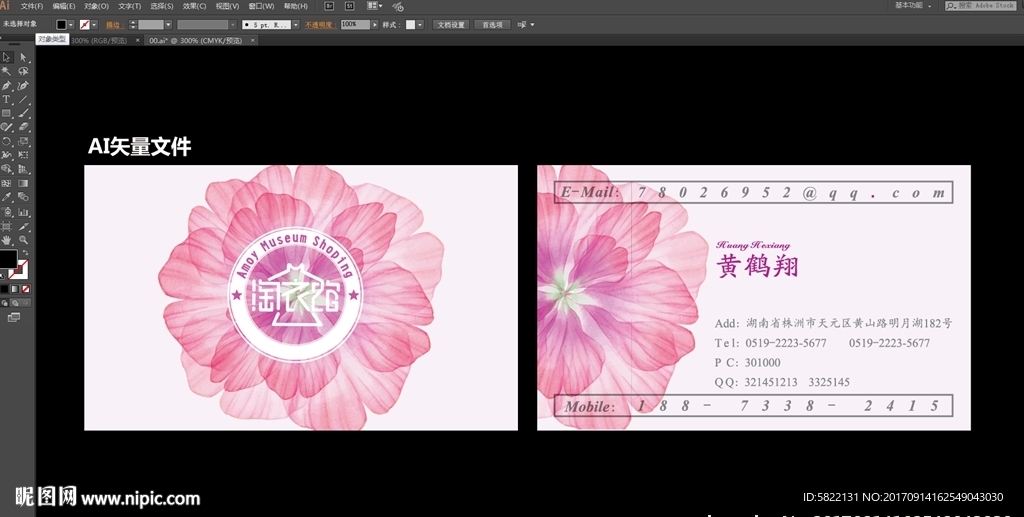Open the graphic style (样式) dropdown
Viewport: 1024px width, 517px height.
420,25
